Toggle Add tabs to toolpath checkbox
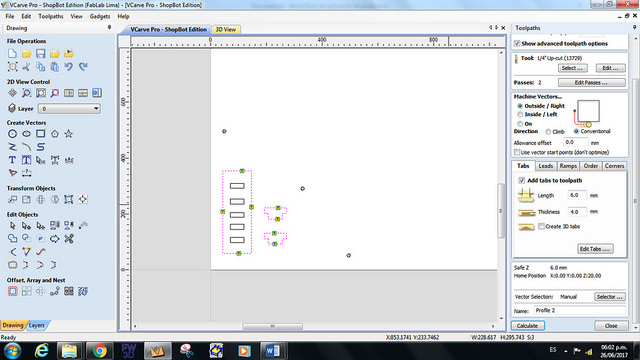640x360 pixels. pos(522,180)
